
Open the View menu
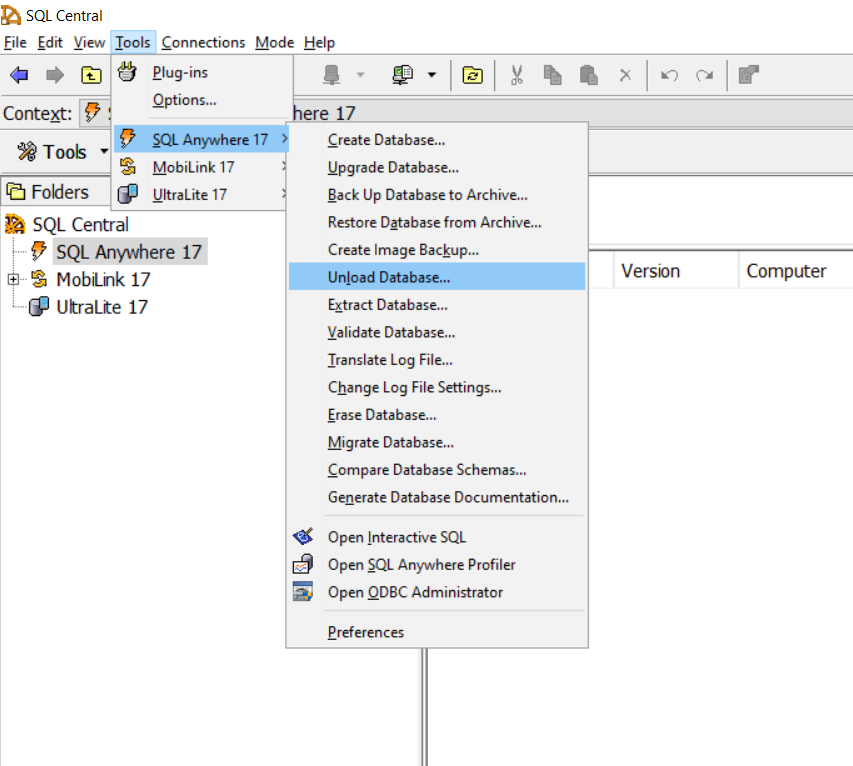[89, 42]
